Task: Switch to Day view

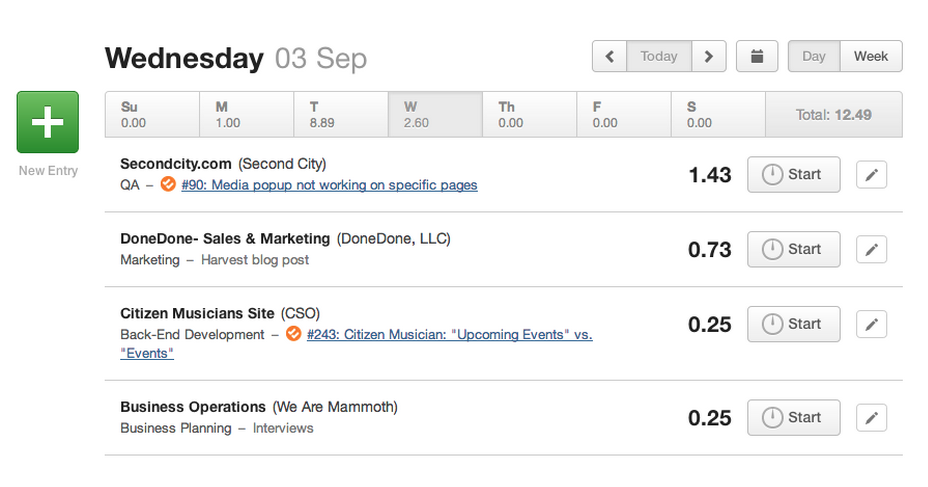Action: coord(814,56)
